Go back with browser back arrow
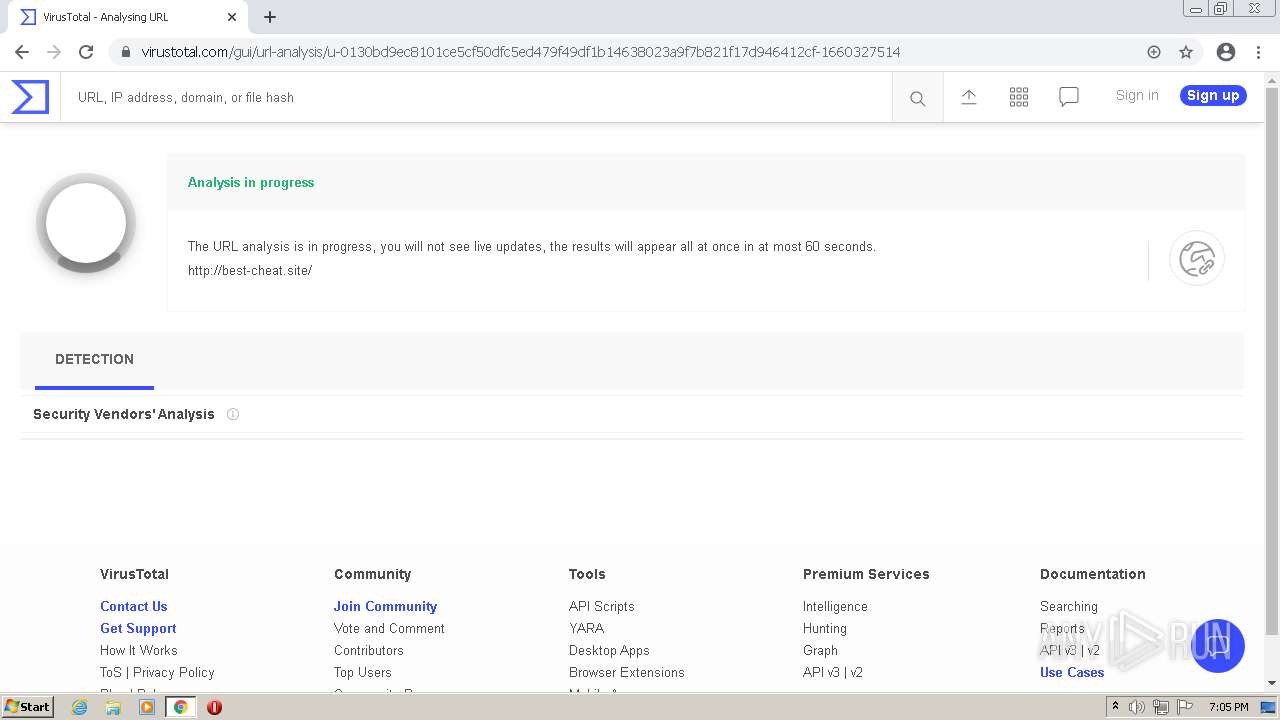1280x720 pixels. [22, 52]
